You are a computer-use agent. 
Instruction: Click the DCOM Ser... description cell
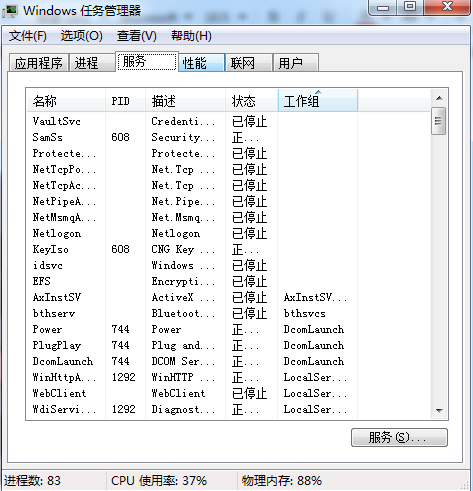point(183,361)
